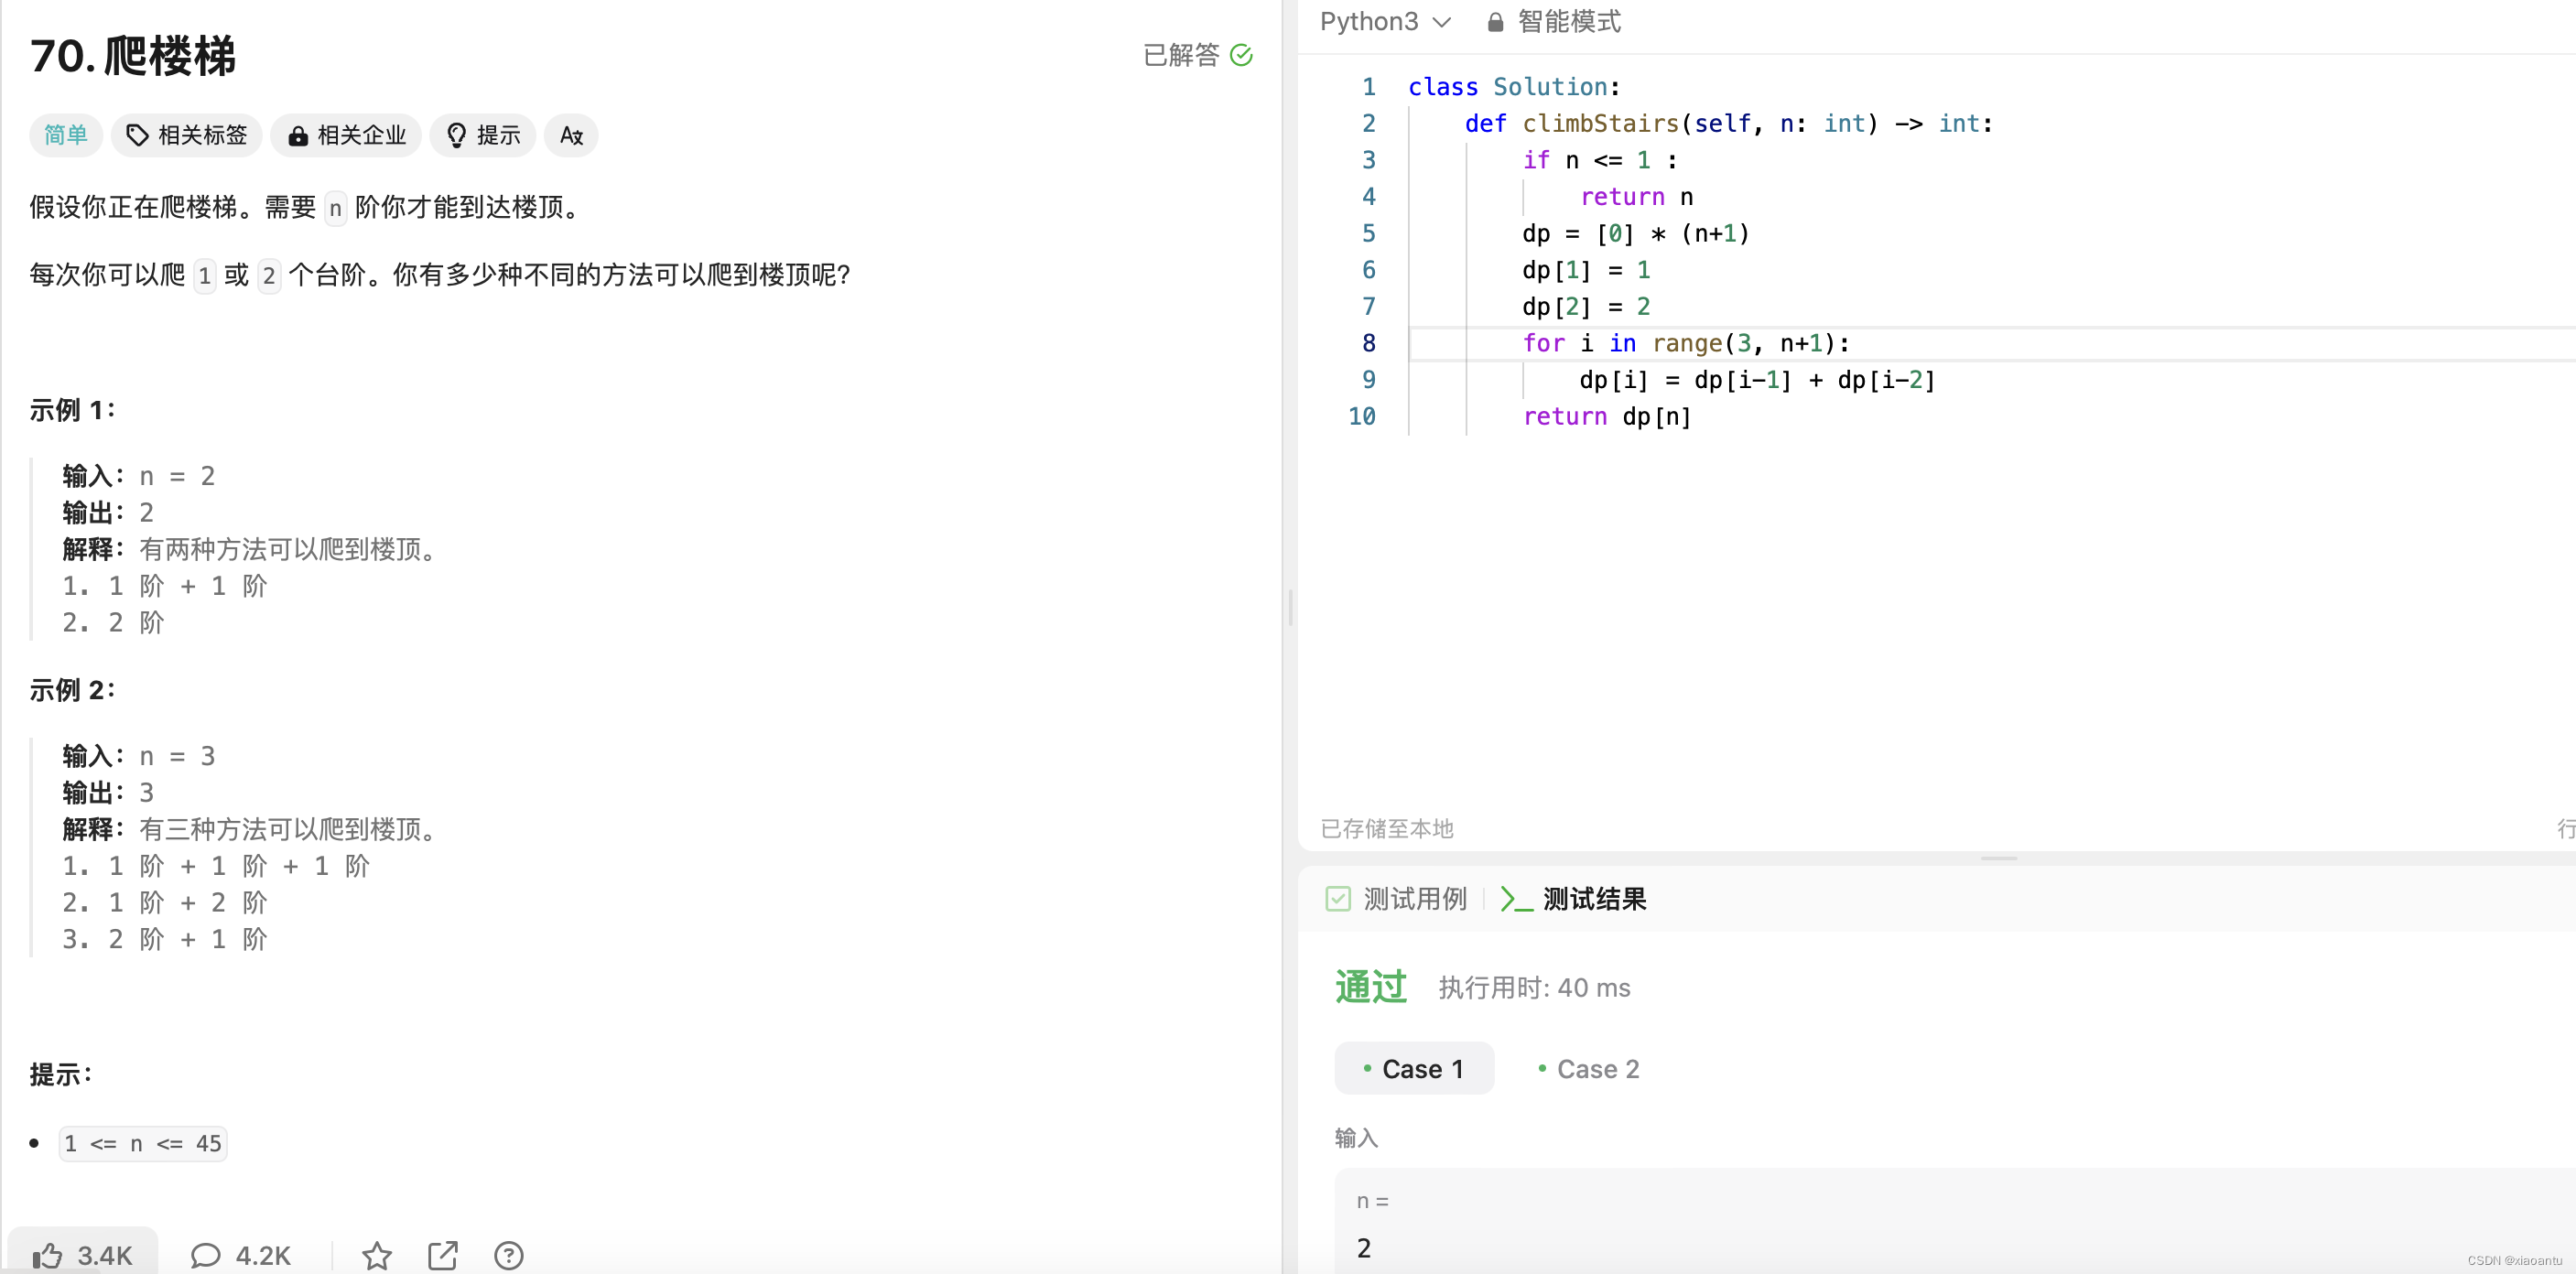Click the 'return dp[n]' code line
Image resolution: width=2576 pixels, height=1274 pixels.
click(1607, 416)
